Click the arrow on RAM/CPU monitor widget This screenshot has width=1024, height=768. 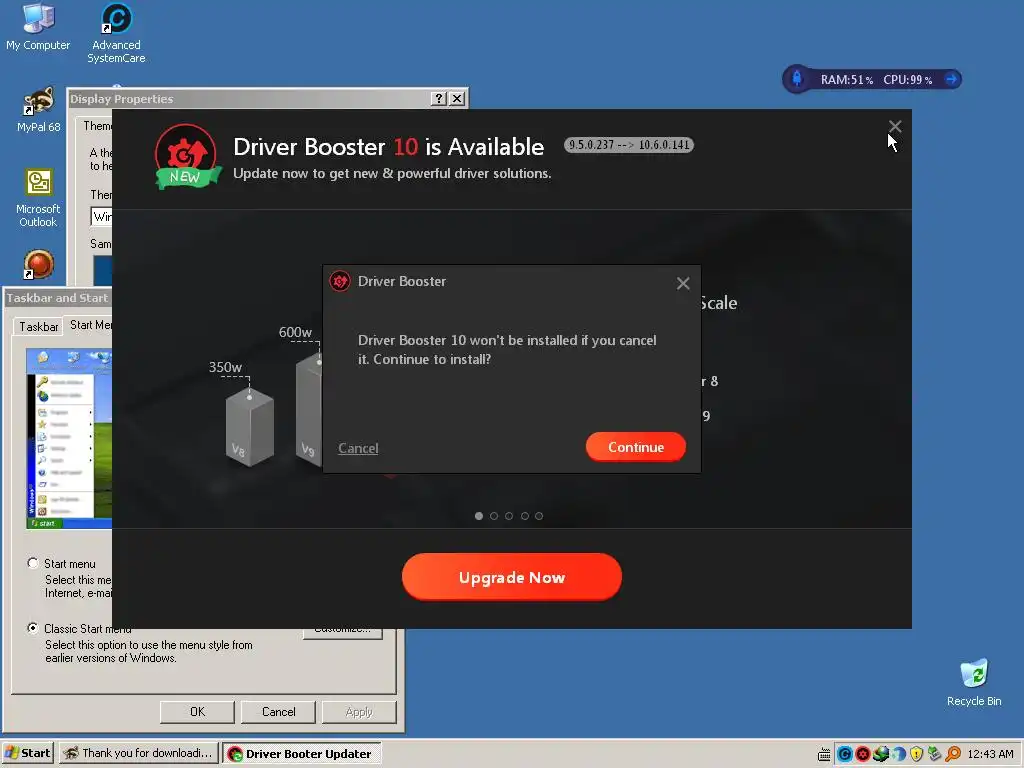coord(952,79)
